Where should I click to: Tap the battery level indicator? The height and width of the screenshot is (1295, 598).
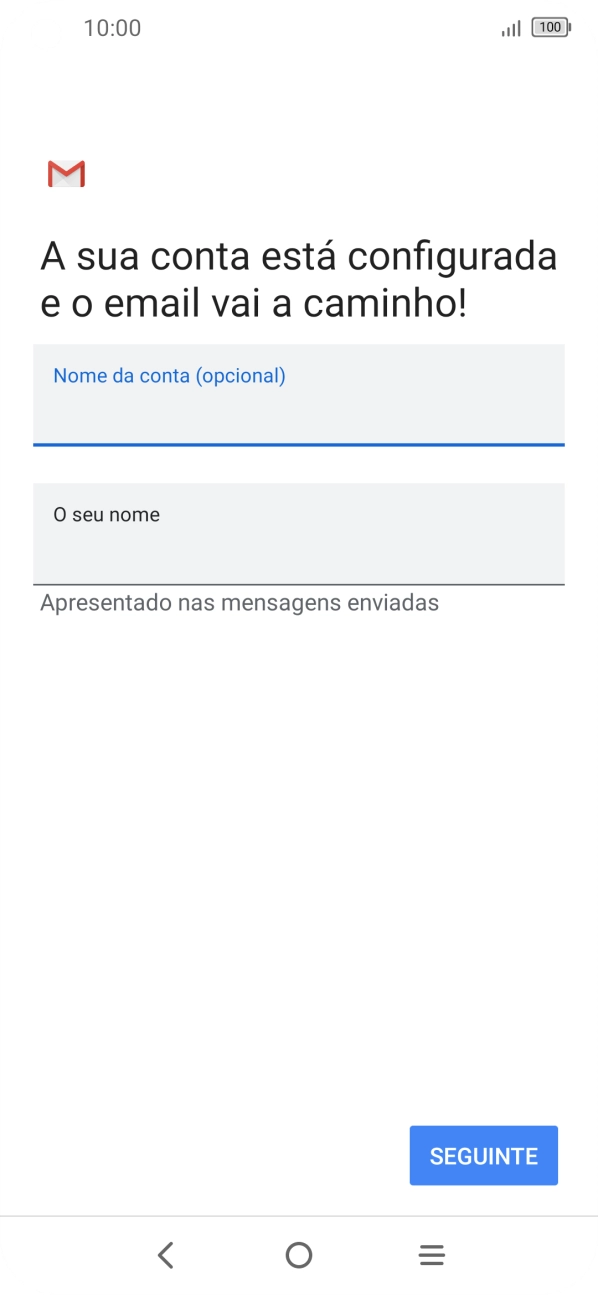551,28
